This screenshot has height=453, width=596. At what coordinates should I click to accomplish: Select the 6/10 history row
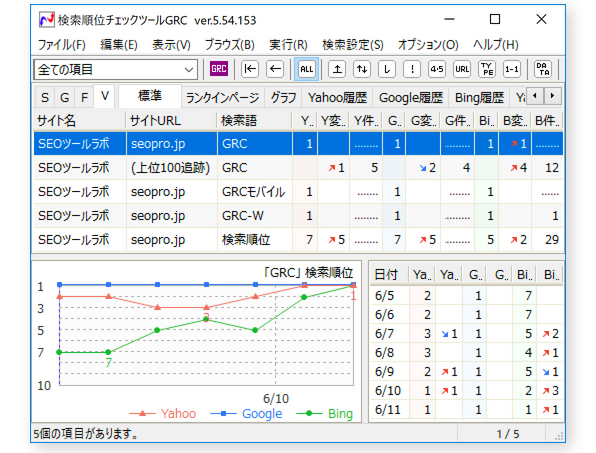(x=466, y=390)
